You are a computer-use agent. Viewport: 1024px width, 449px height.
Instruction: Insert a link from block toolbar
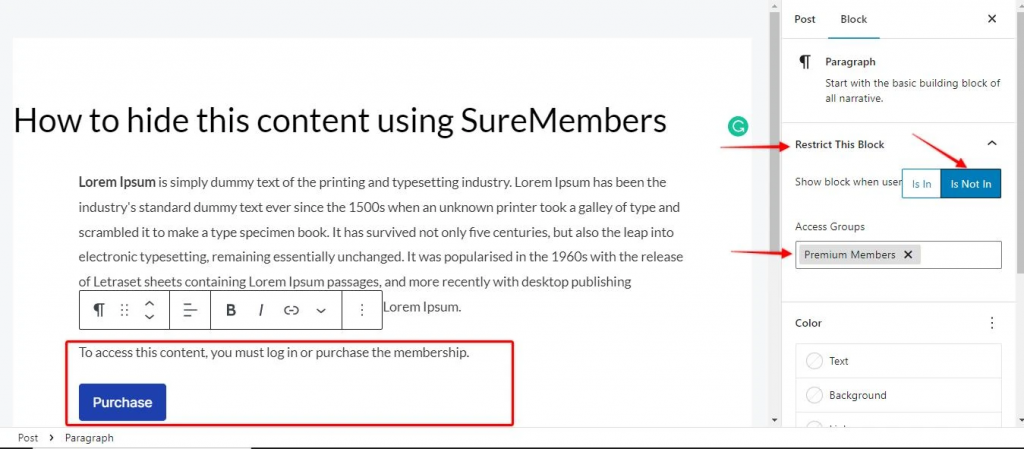291,310
